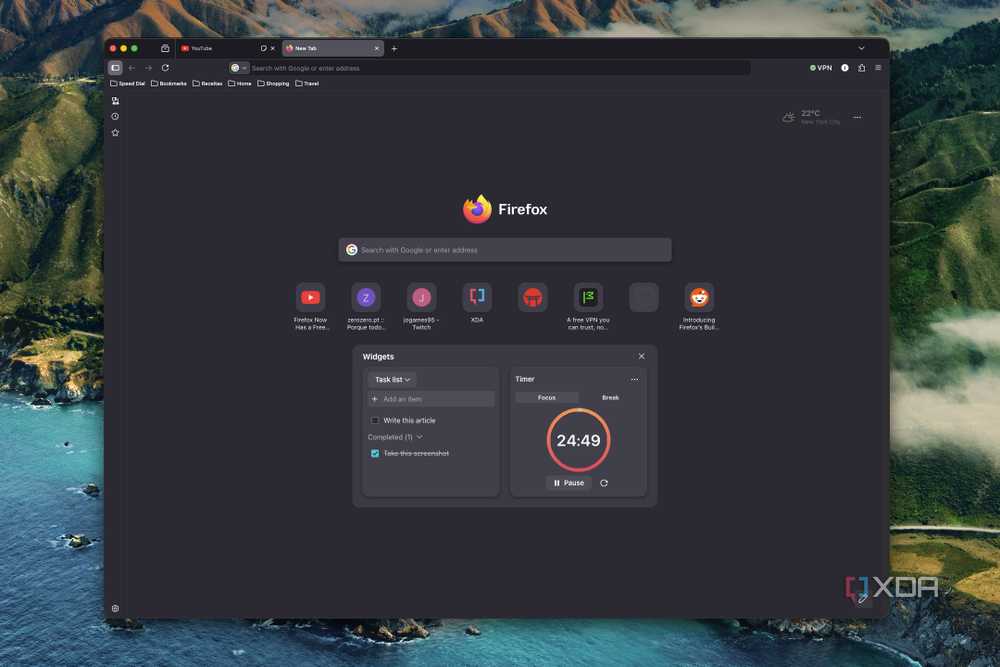Image resolution: width=1000 pixels, height=667 pixels.
Task: Open the Speed Dial bookmarks folder
Action: tap(128, 84)
